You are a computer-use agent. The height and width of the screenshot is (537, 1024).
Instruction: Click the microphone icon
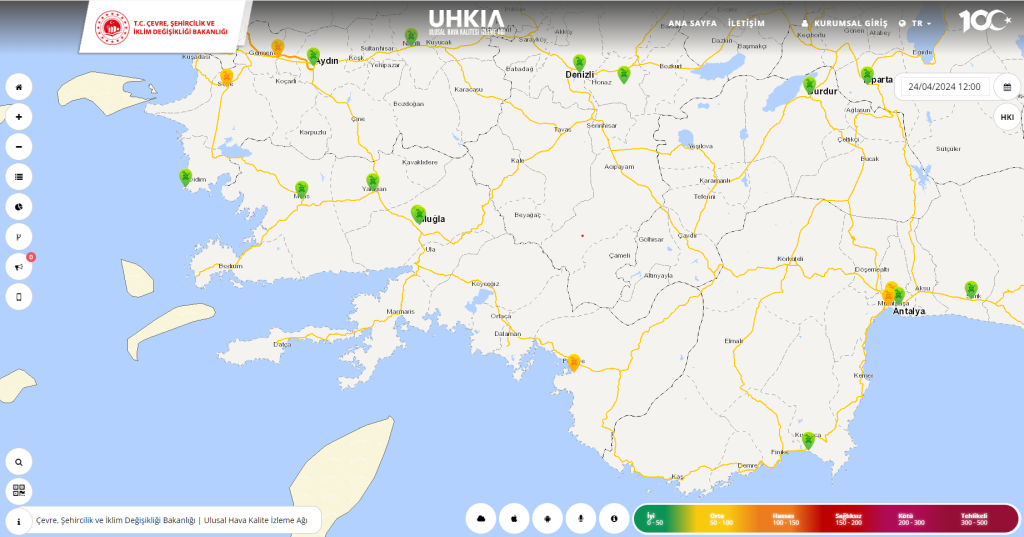[581, 519]
